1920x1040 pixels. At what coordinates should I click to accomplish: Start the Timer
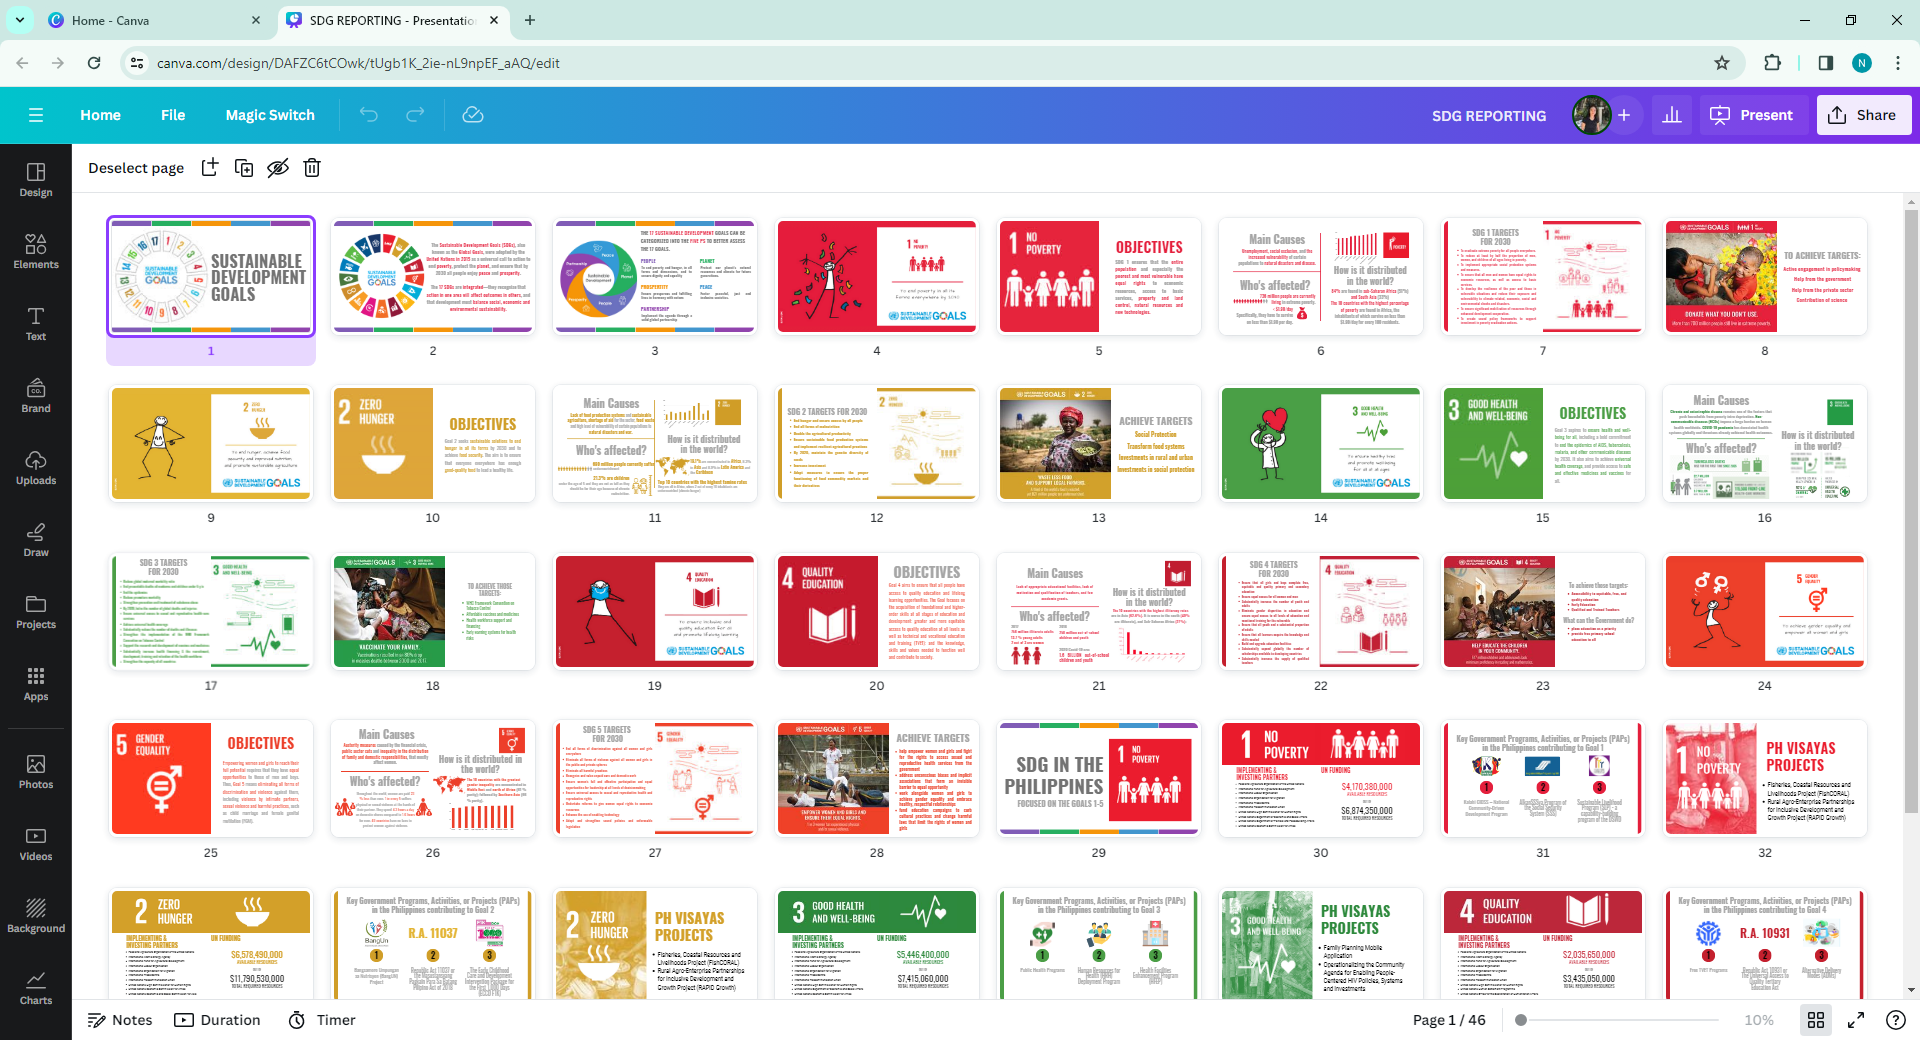[x=322, y=1020]
